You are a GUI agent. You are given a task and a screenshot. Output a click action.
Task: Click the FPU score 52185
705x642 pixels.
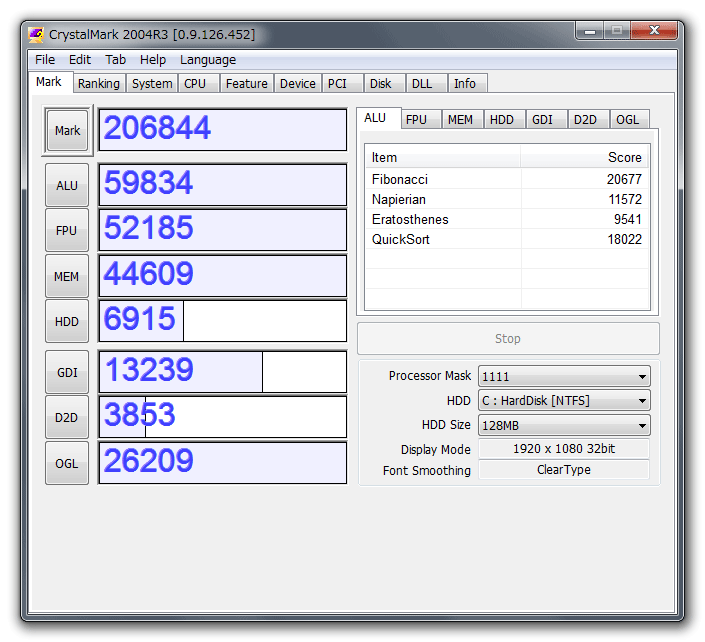pyautogui.click(x=223, y=230)
